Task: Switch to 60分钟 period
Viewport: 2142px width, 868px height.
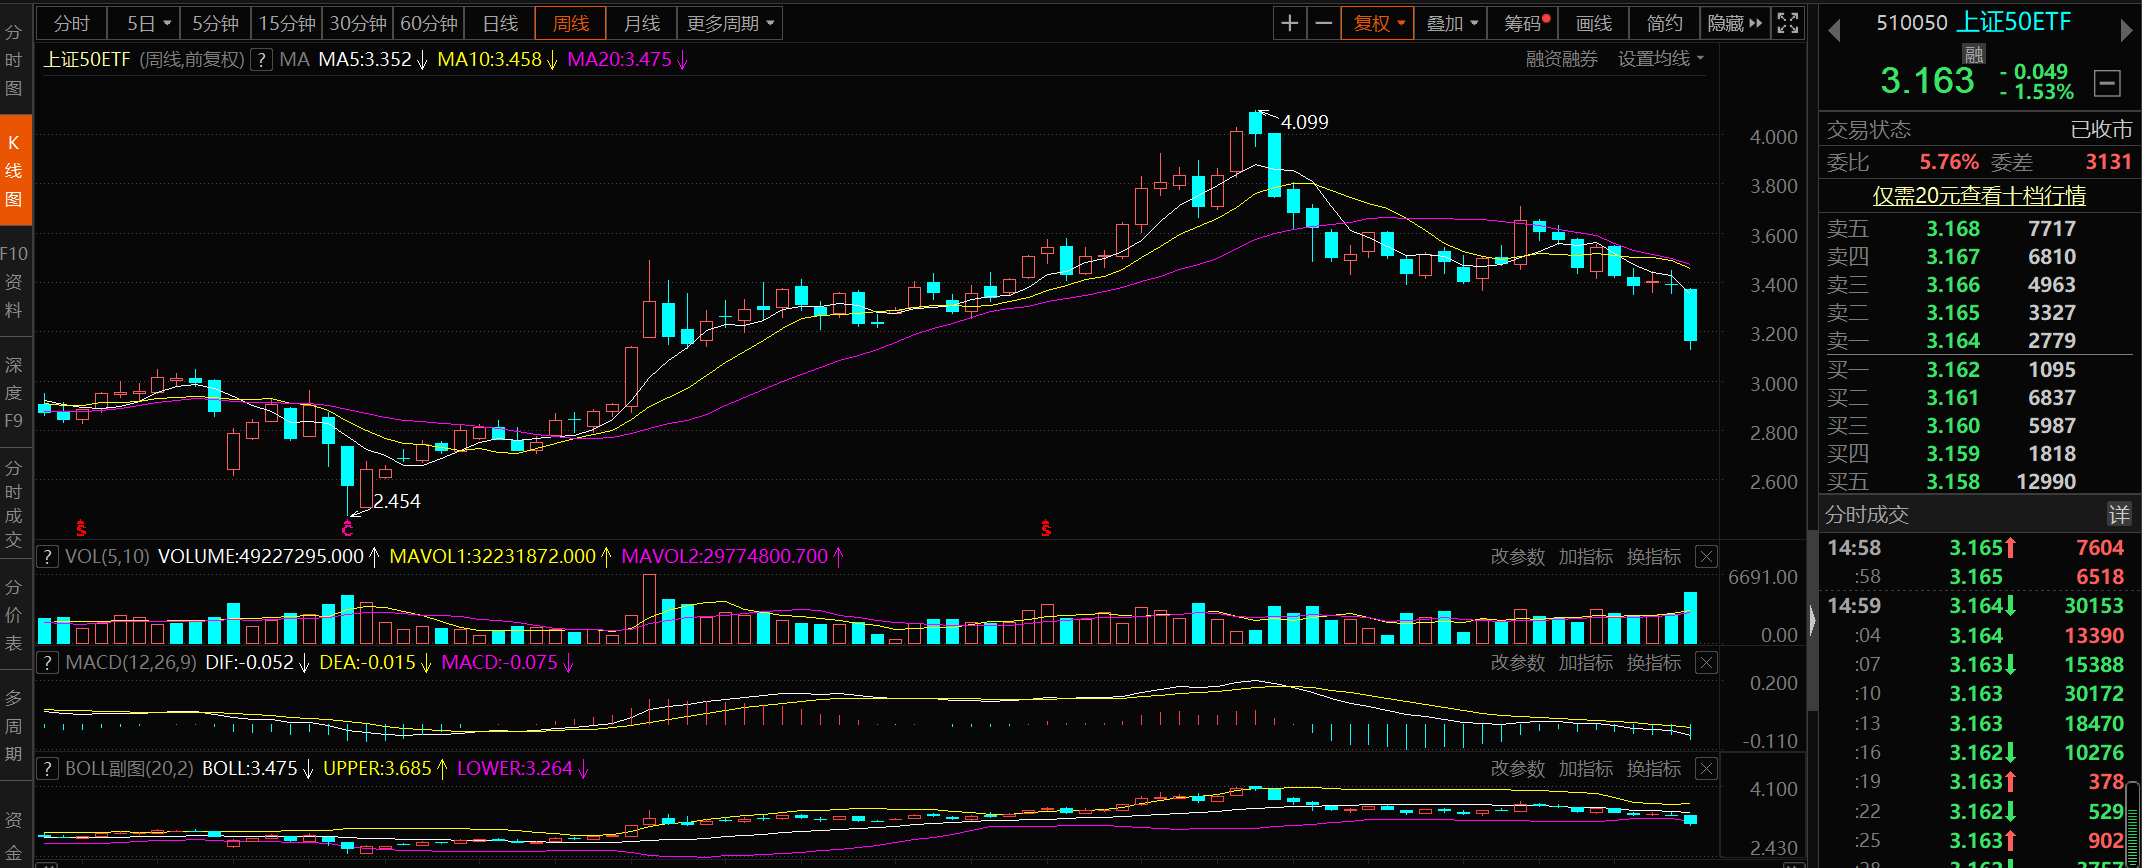Action: point(429,23)
